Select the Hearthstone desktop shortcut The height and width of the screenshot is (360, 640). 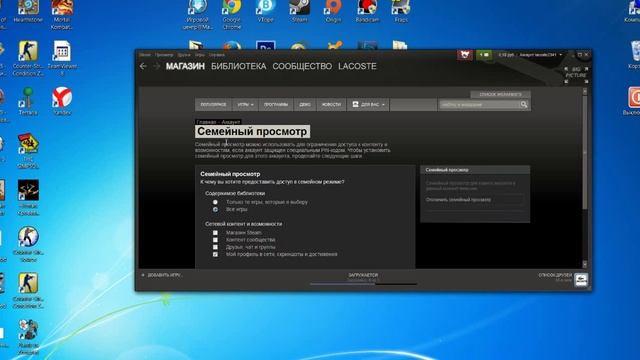tap(28, 12)
